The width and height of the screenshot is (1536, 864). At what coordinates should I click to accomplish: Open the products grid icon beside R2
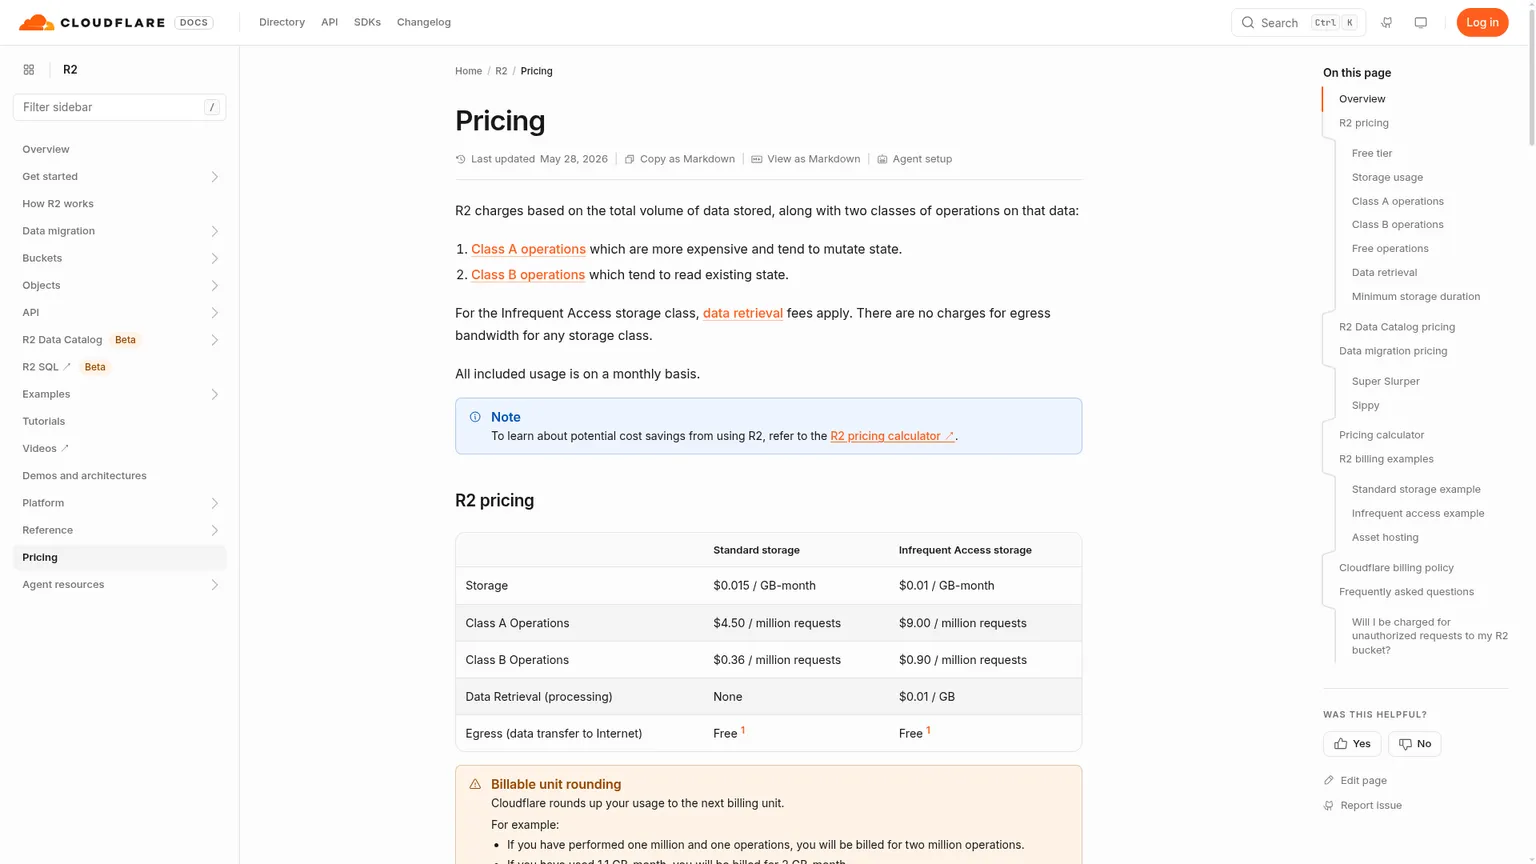[x=29, y=70]
